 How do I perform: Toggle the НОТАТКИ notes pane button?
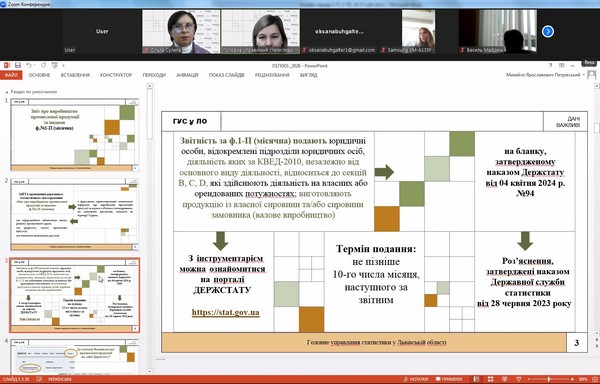click(x=416, y=379)
